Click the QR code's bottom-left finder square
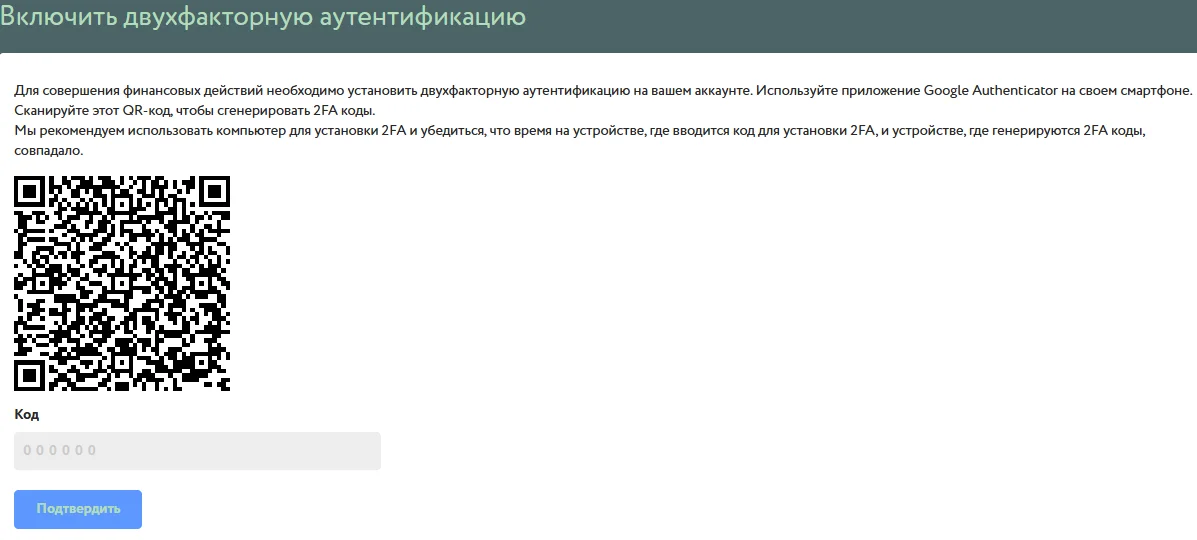 click(30, 376)
